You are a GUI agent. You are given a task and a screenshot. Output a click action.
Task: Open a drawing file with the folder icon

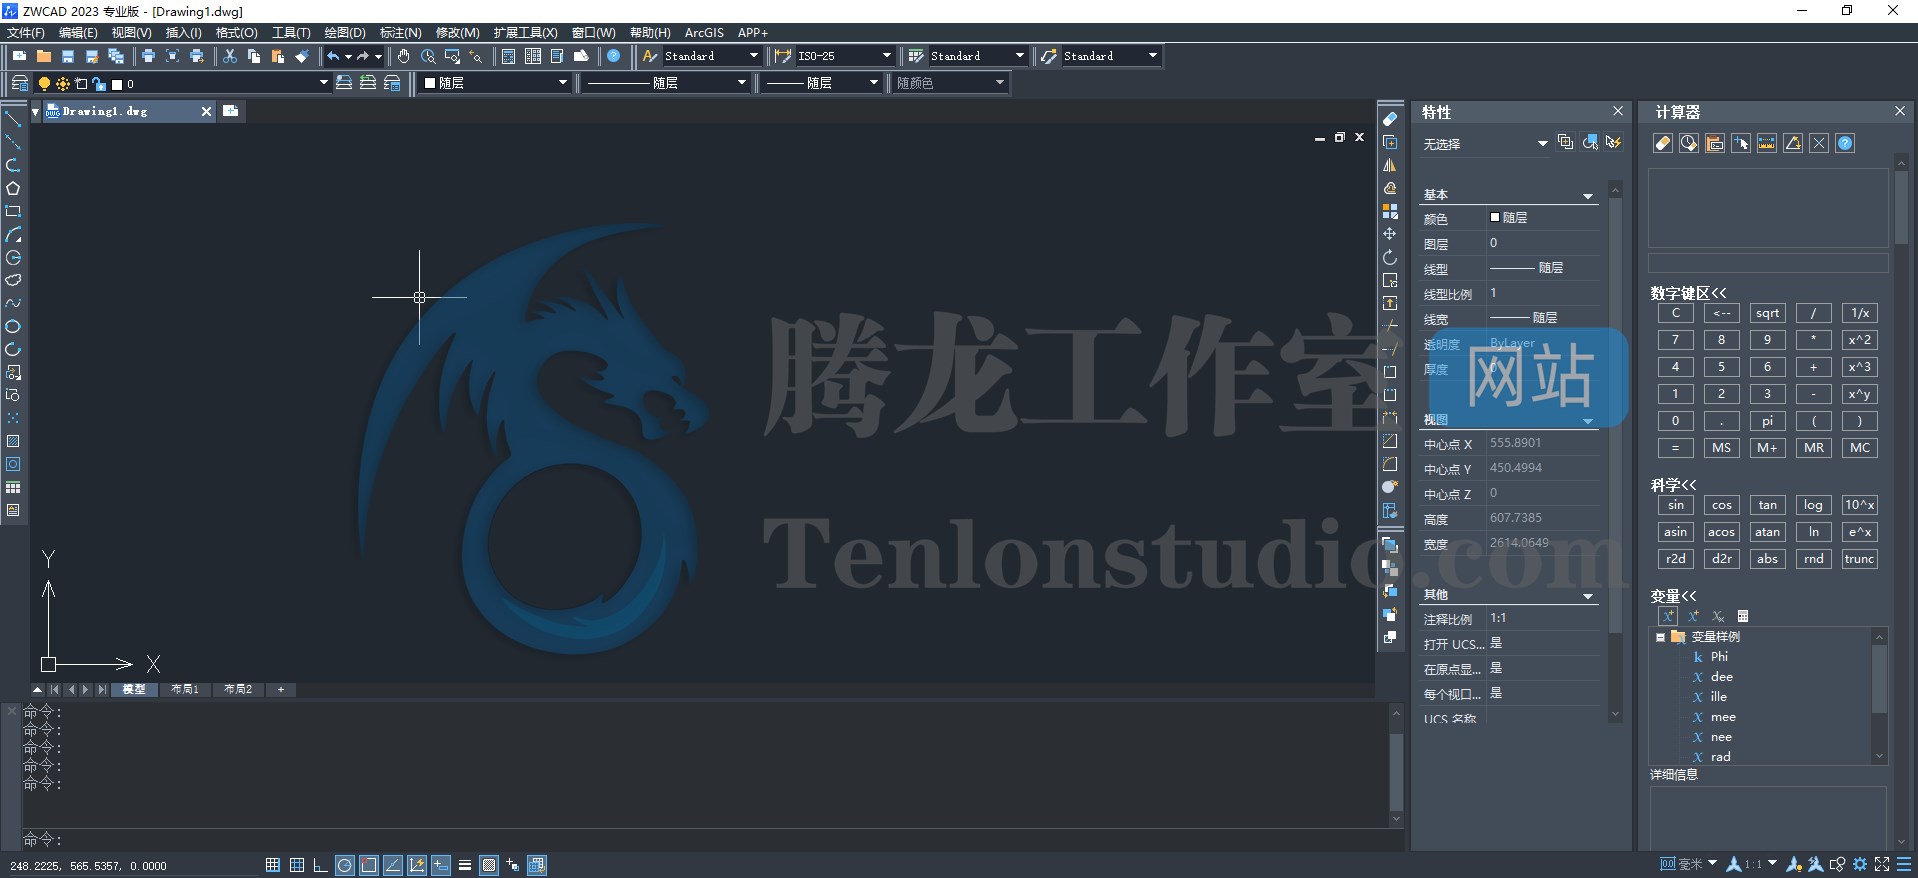click(43, 56)
